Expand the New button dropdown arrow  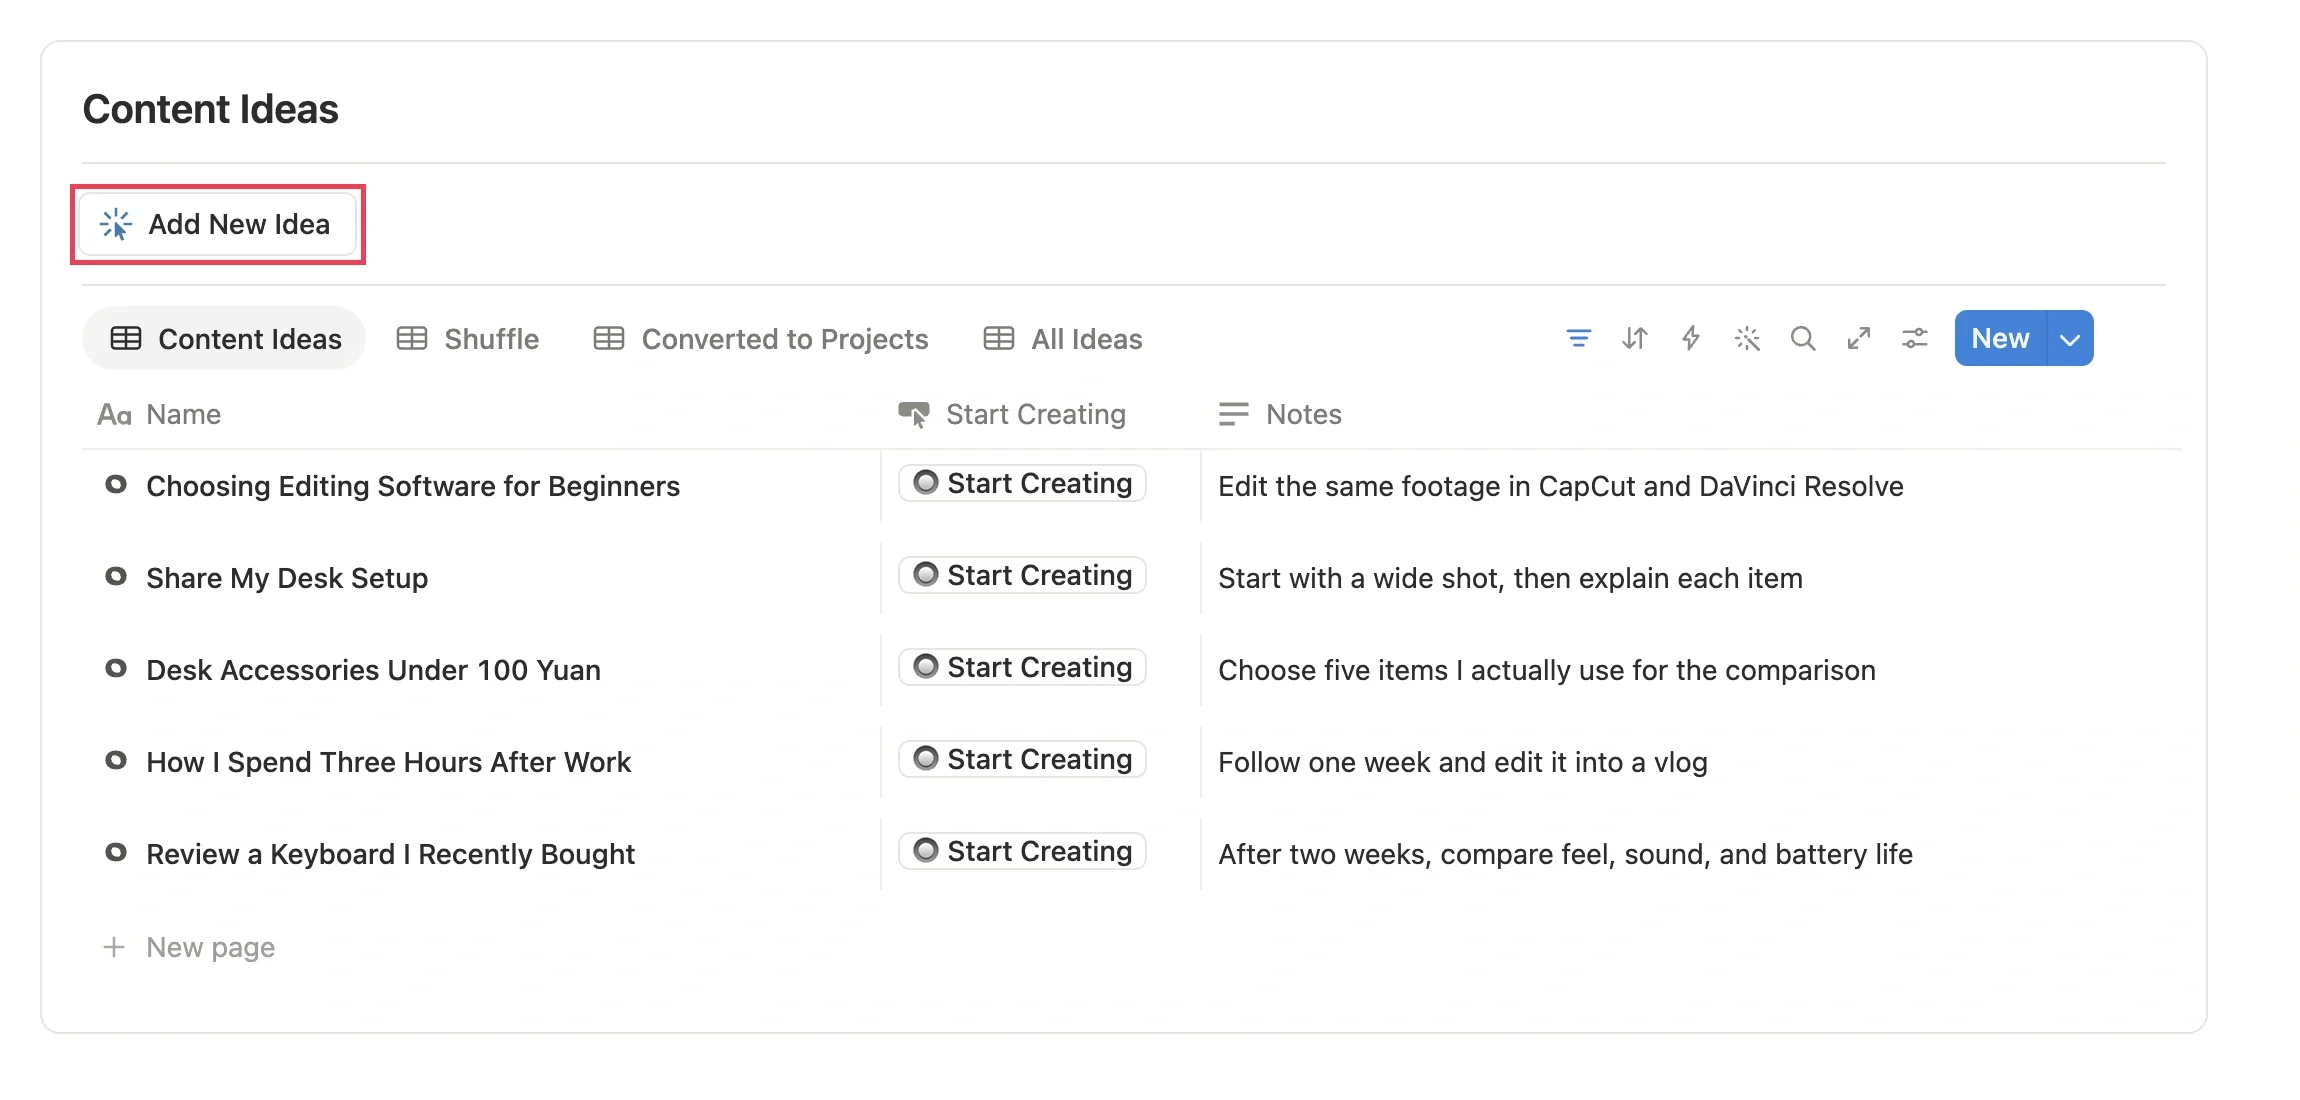2070,339
